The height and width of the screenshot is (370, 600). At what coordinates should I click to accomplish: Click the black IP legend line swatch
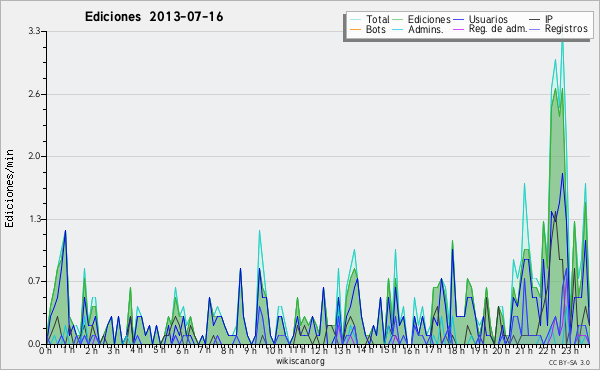coord(535,20)
